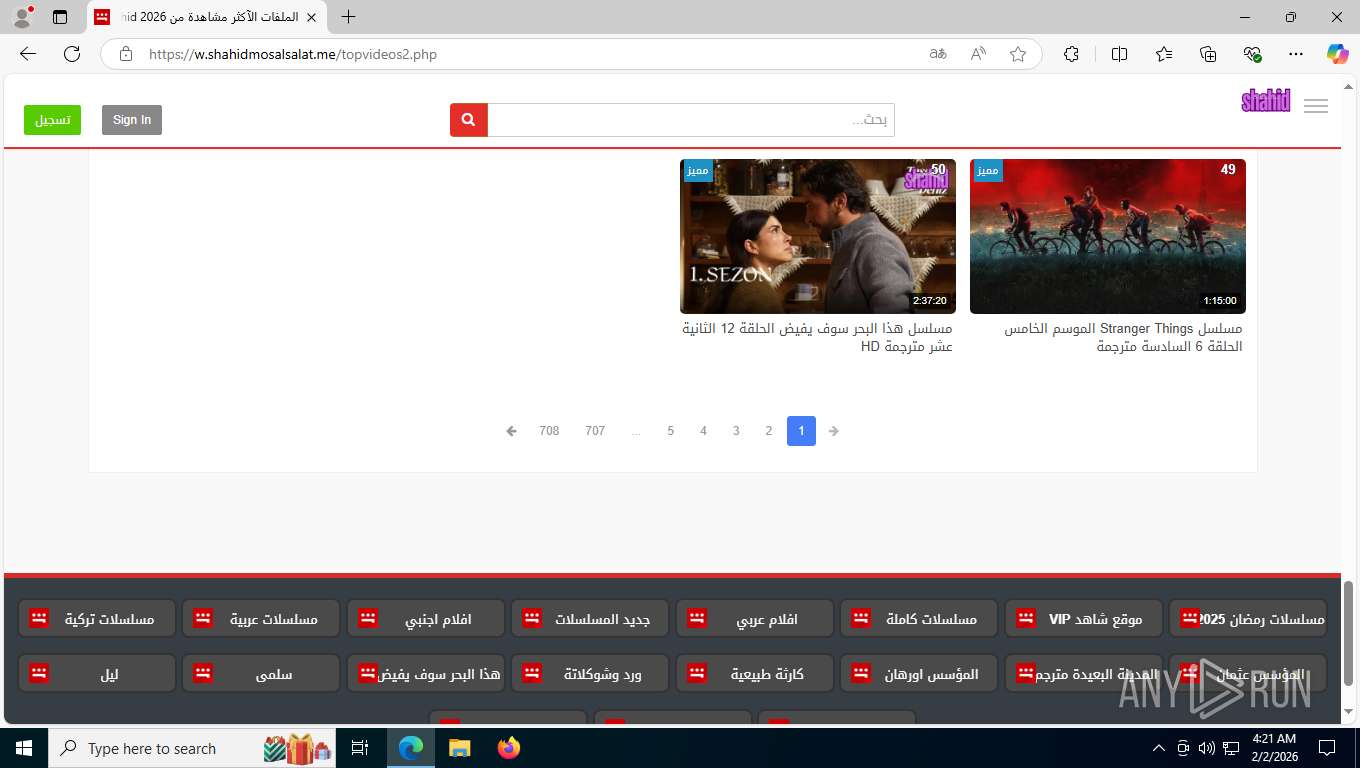This screenshot has width=1360, height=768.
Task: Open the مسلسلات رمضان 2025 button
Action: point(1248,618)
